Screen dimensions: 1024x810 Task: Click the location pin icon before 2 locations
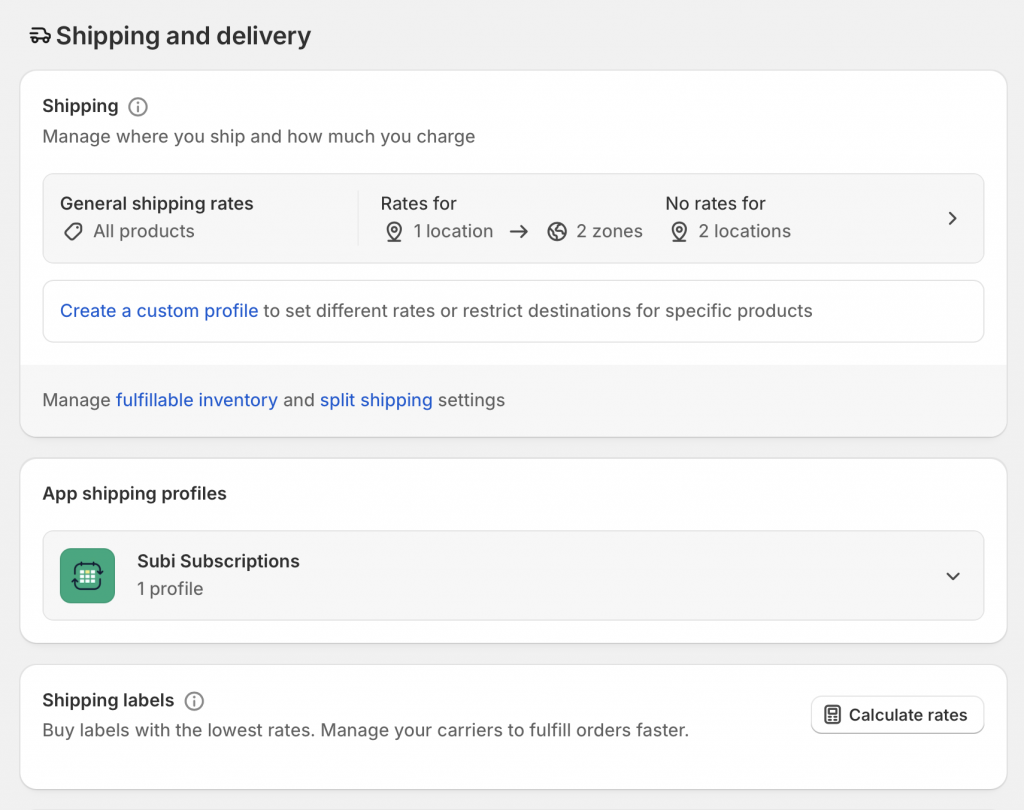(x=679, y=231)
